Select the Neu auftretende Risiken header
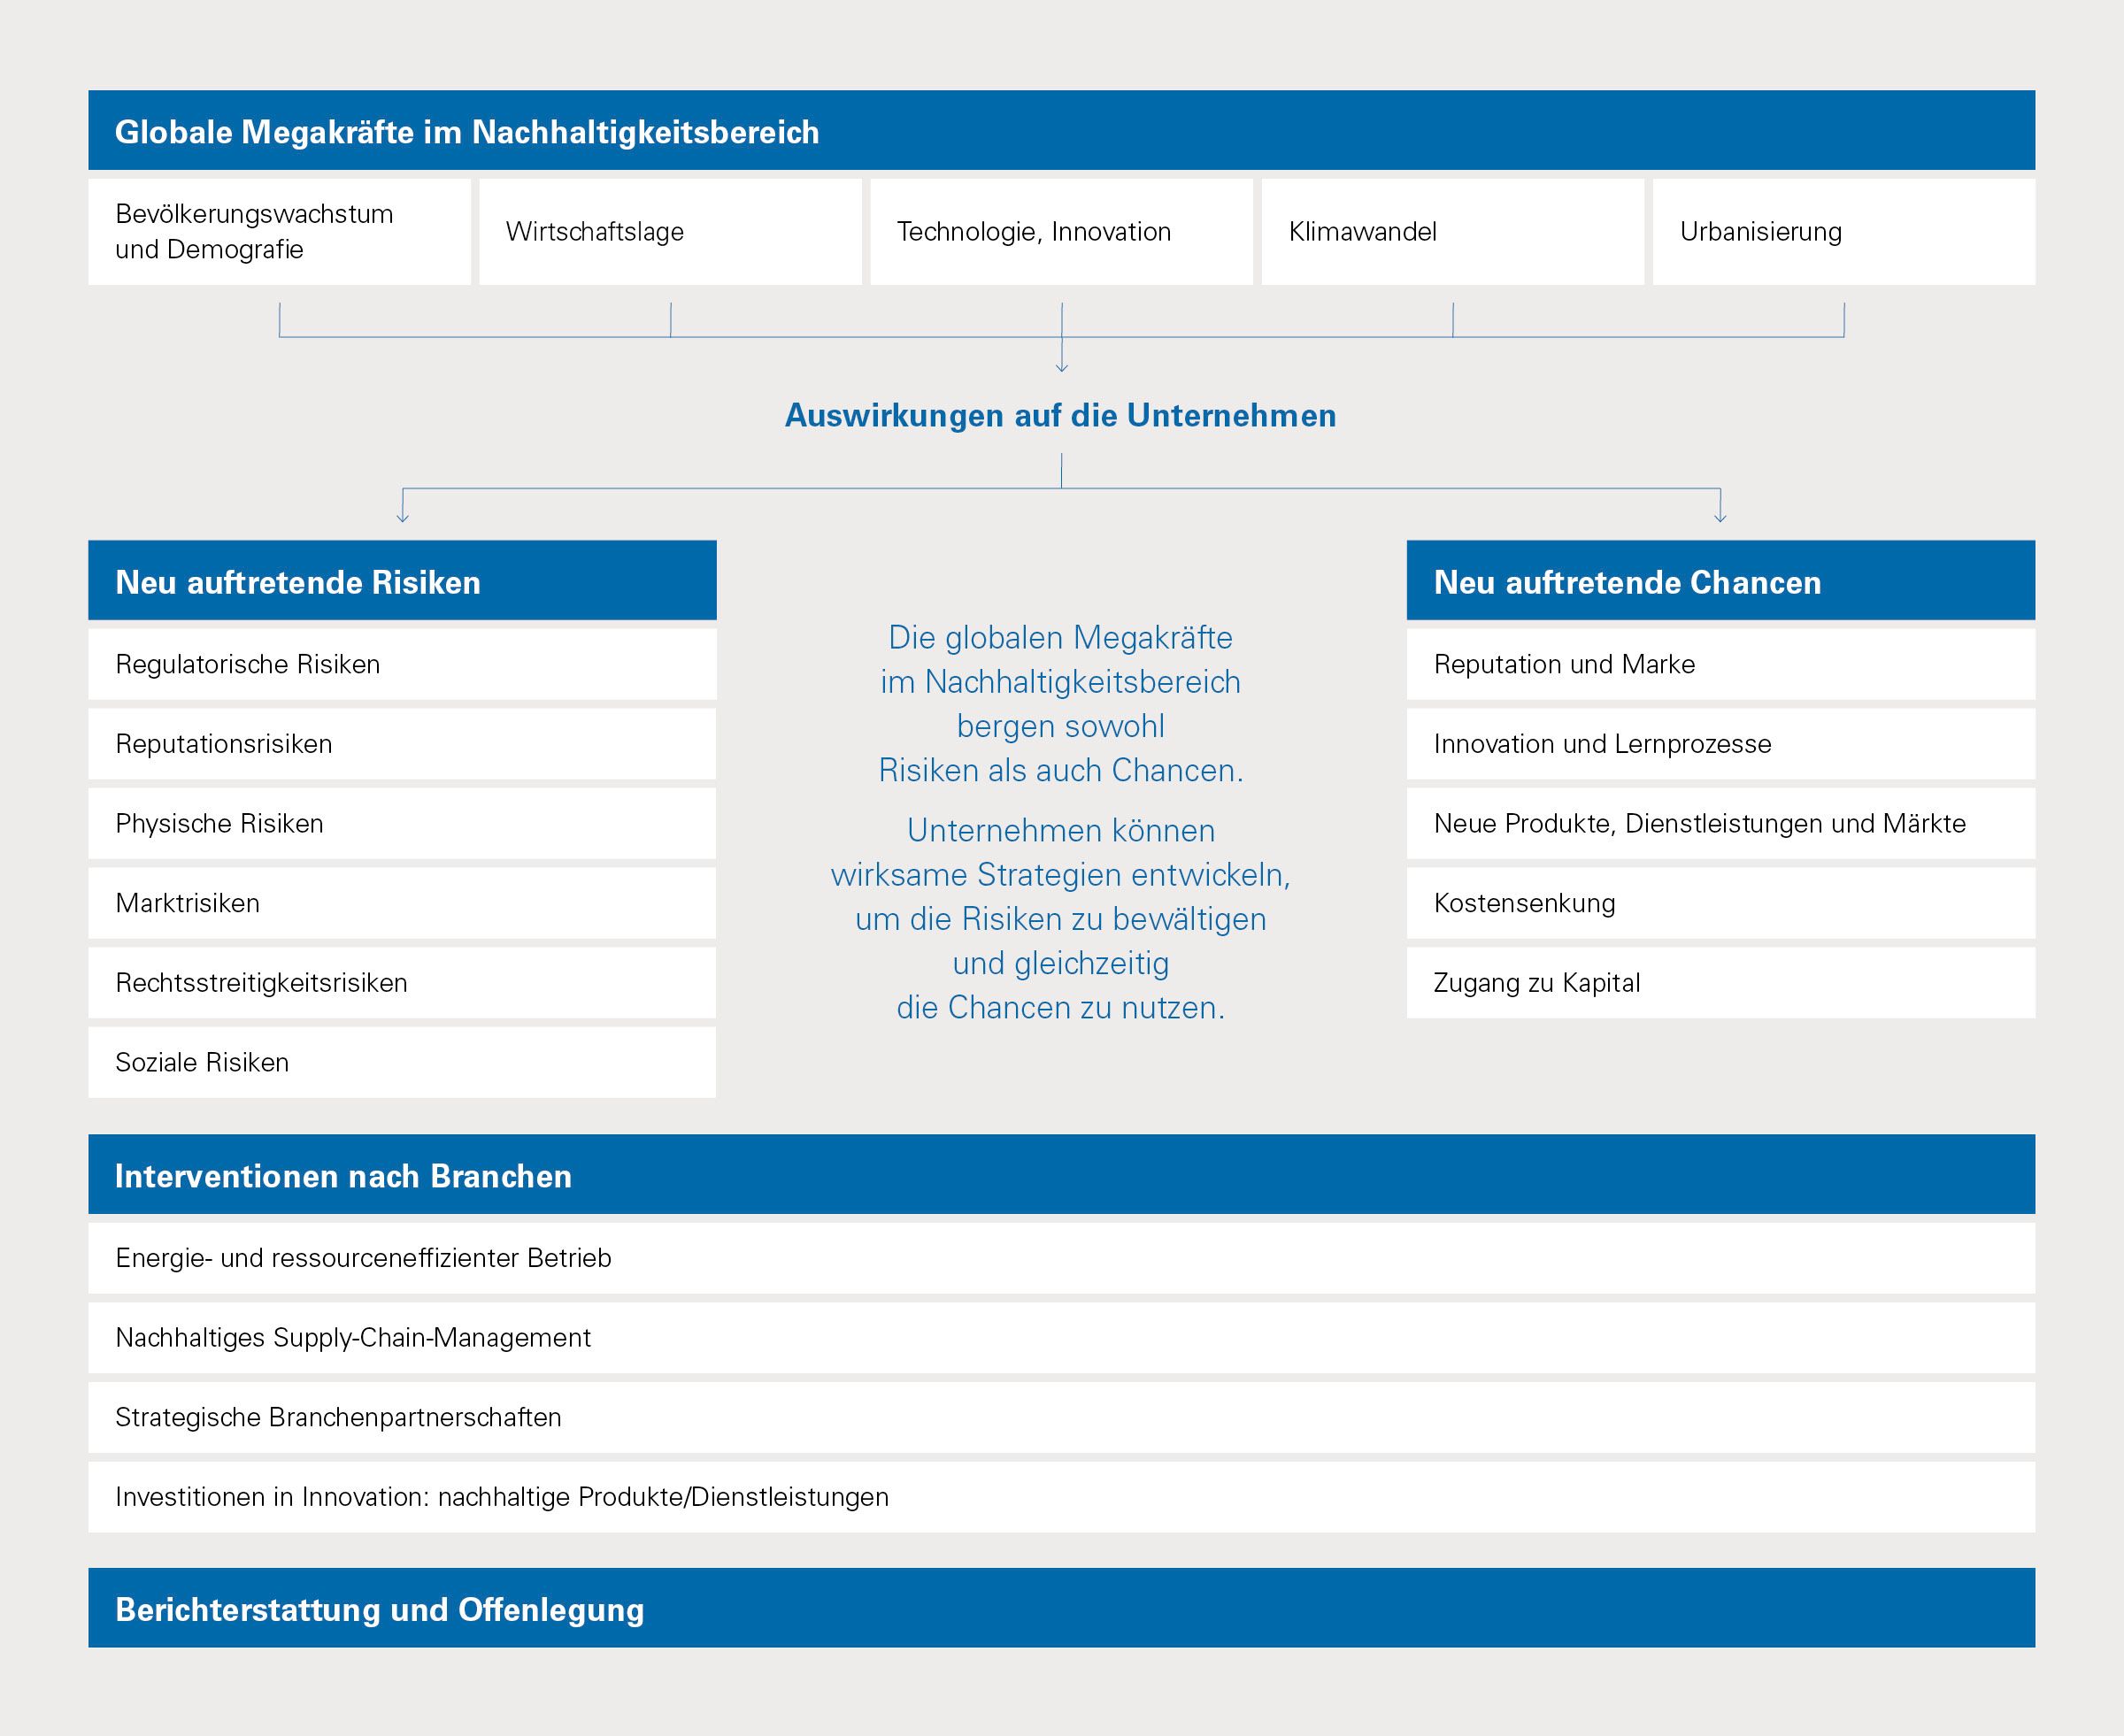The height and width of the screenshot is (1736, 2124). tap(402, 581)
